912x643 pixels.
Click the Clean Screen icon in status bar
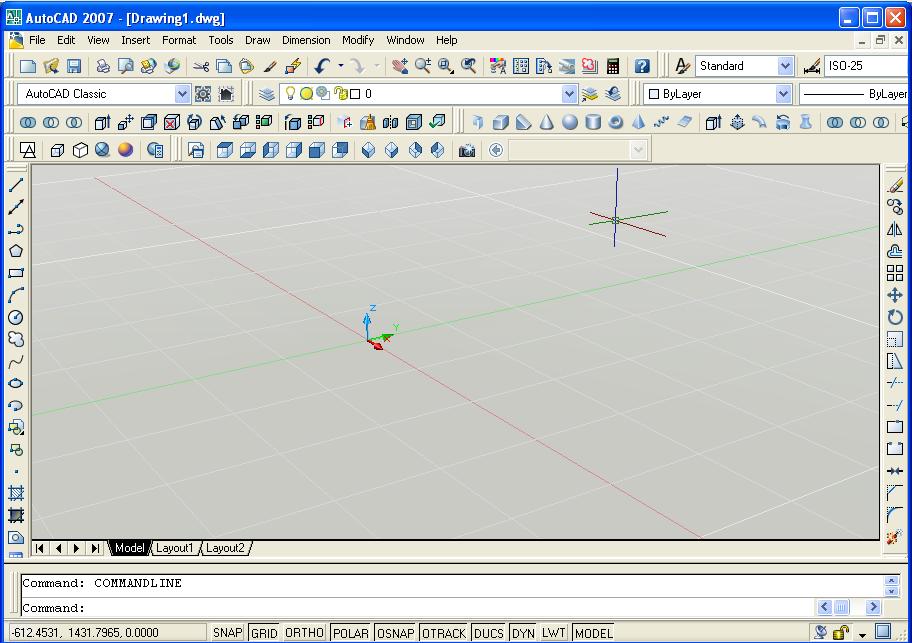click(883, 631)
